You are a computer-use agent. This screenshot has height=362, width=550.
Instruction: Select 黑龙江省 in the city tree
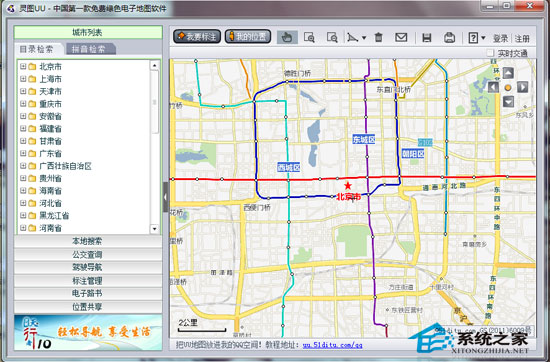click(x=54, y=216)
